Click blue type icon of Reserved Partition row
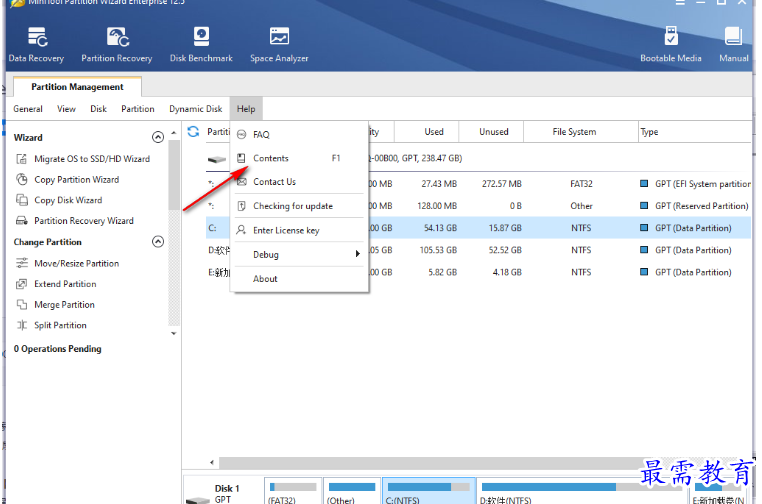Viewport: 762px width, 504px height. (644, 206)
